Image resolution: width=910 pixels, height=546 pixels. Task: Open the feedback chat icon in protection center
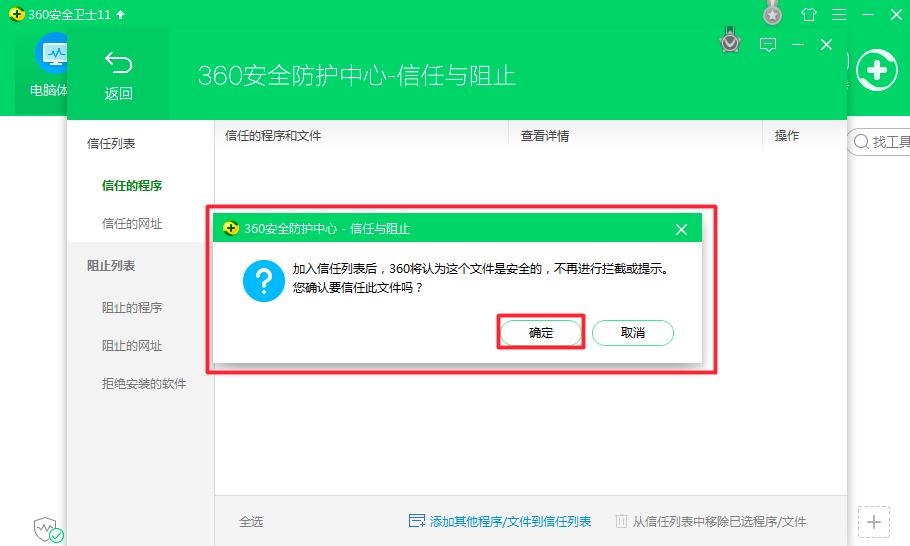[768, 45]
